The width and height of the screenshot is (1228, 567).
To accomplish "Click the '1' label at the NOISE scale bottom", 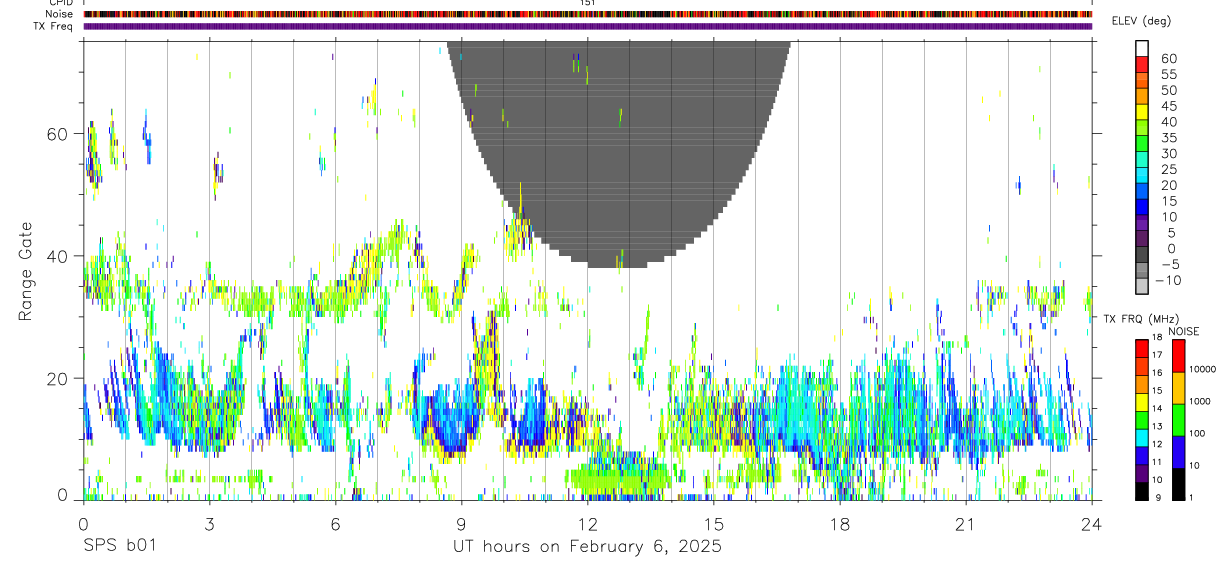I will click(1192, 497).
